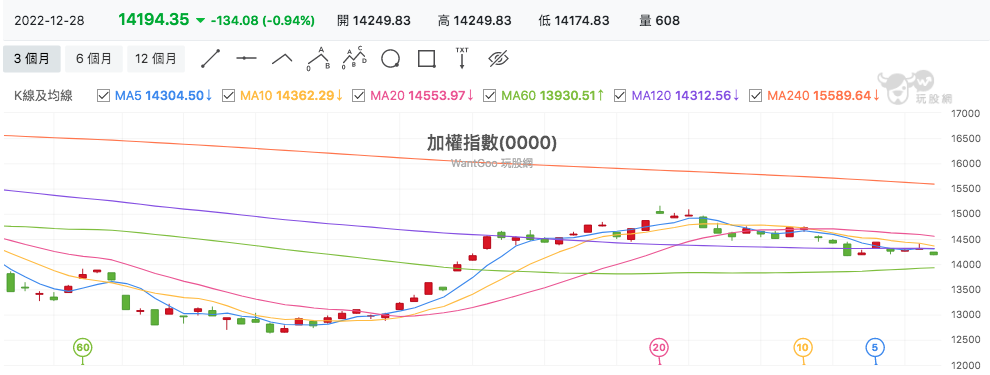Switch to the 6 個月 range
This screenshot has width=990, height=375.
(x=94, y=59)
